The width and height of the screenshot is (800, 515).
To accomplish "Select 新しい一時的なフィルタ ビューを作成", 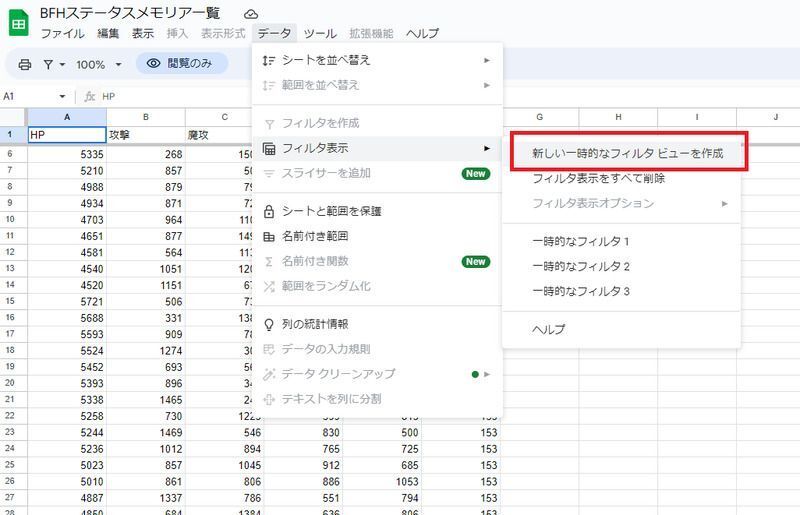I will (x=626, y=154).
